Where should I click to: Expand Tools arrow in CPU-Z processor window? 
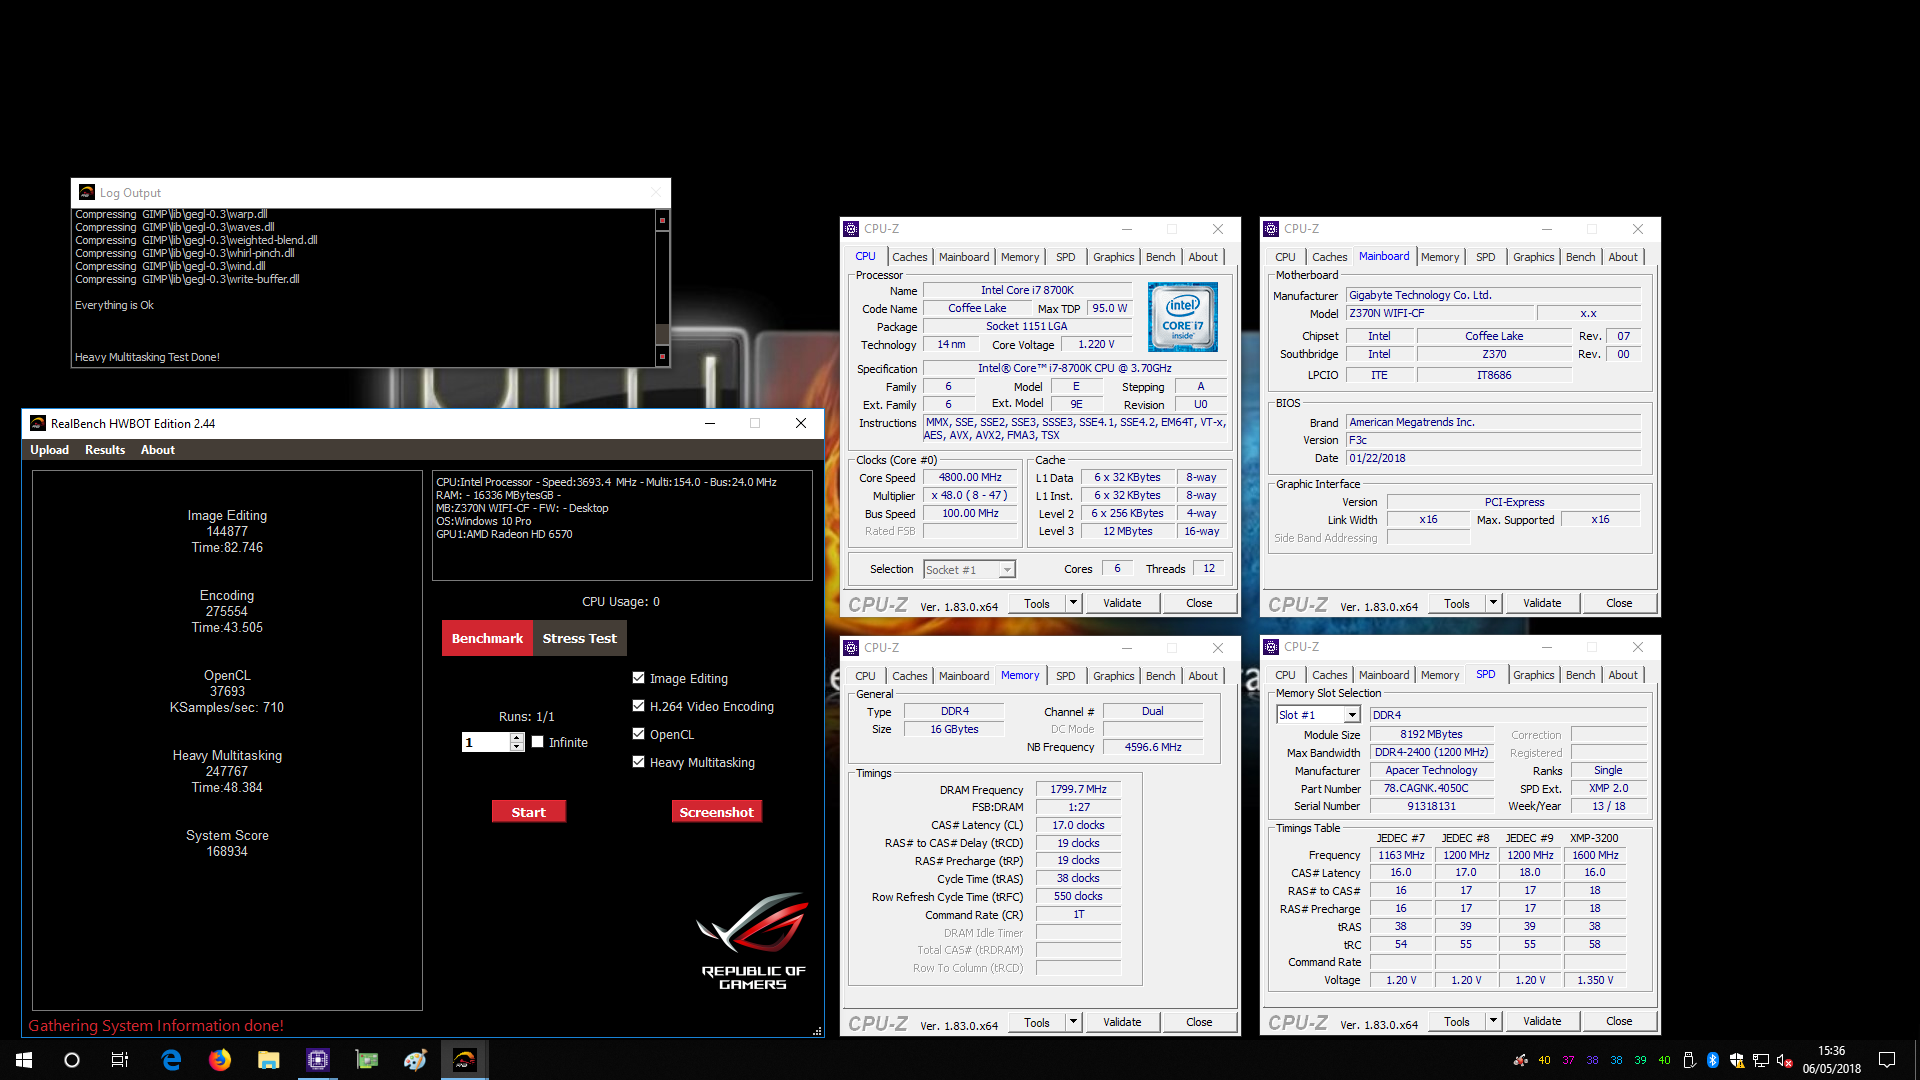pos(1073,603)
